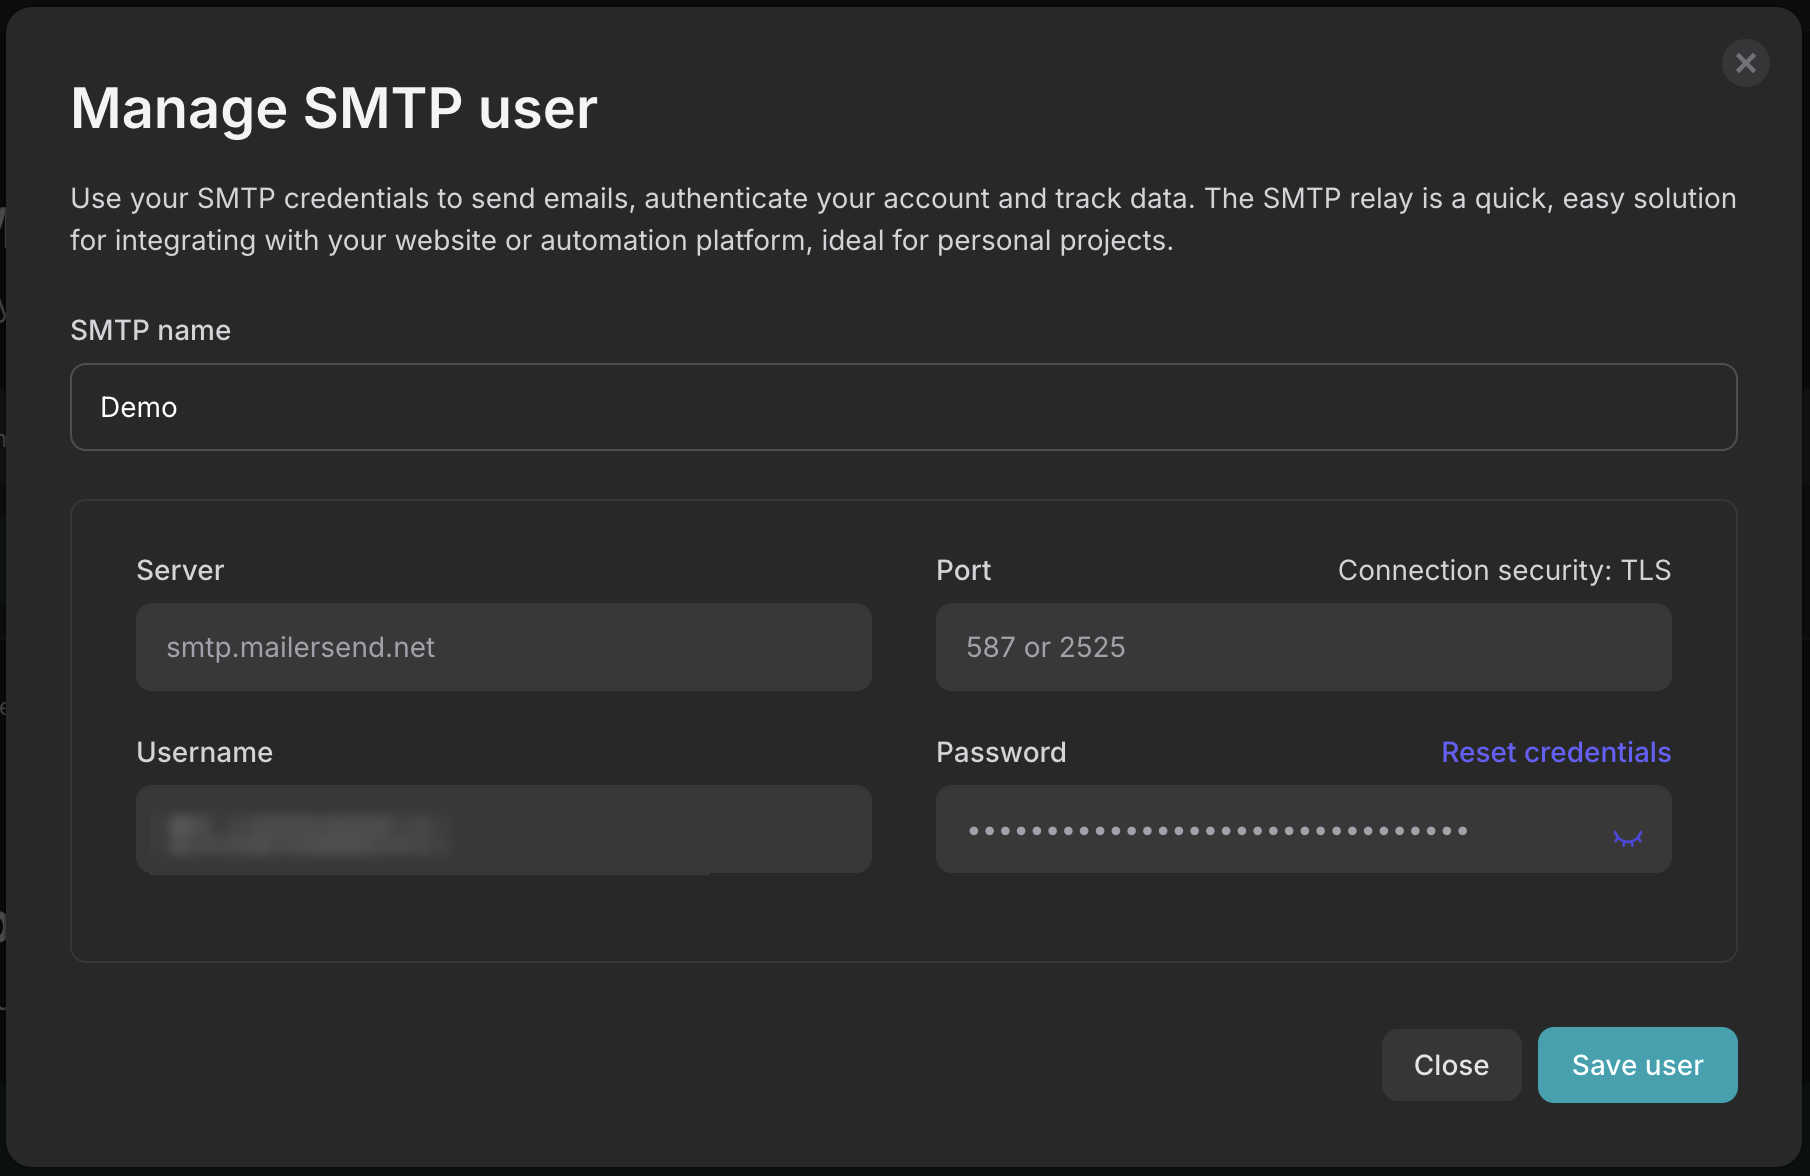
Task: Click empty space below the Username field
Action: point(503,918)
